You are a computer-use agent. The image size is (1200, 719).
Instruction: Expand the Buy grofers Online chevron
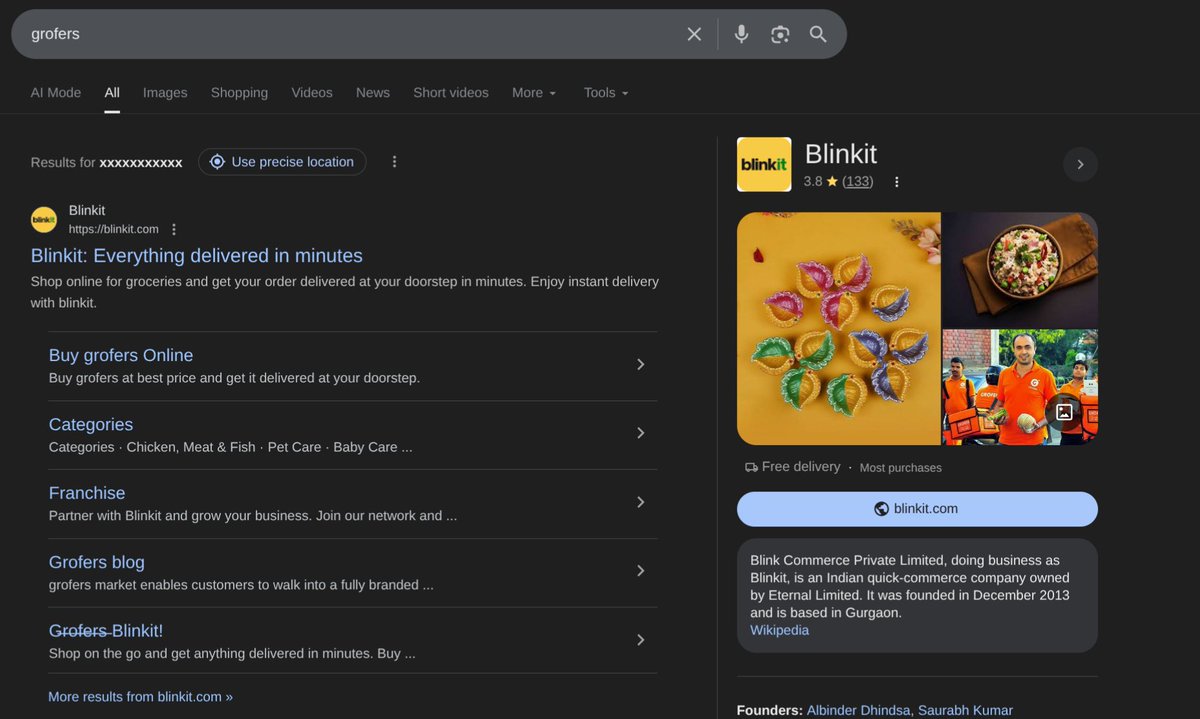(x=641, y=365)
